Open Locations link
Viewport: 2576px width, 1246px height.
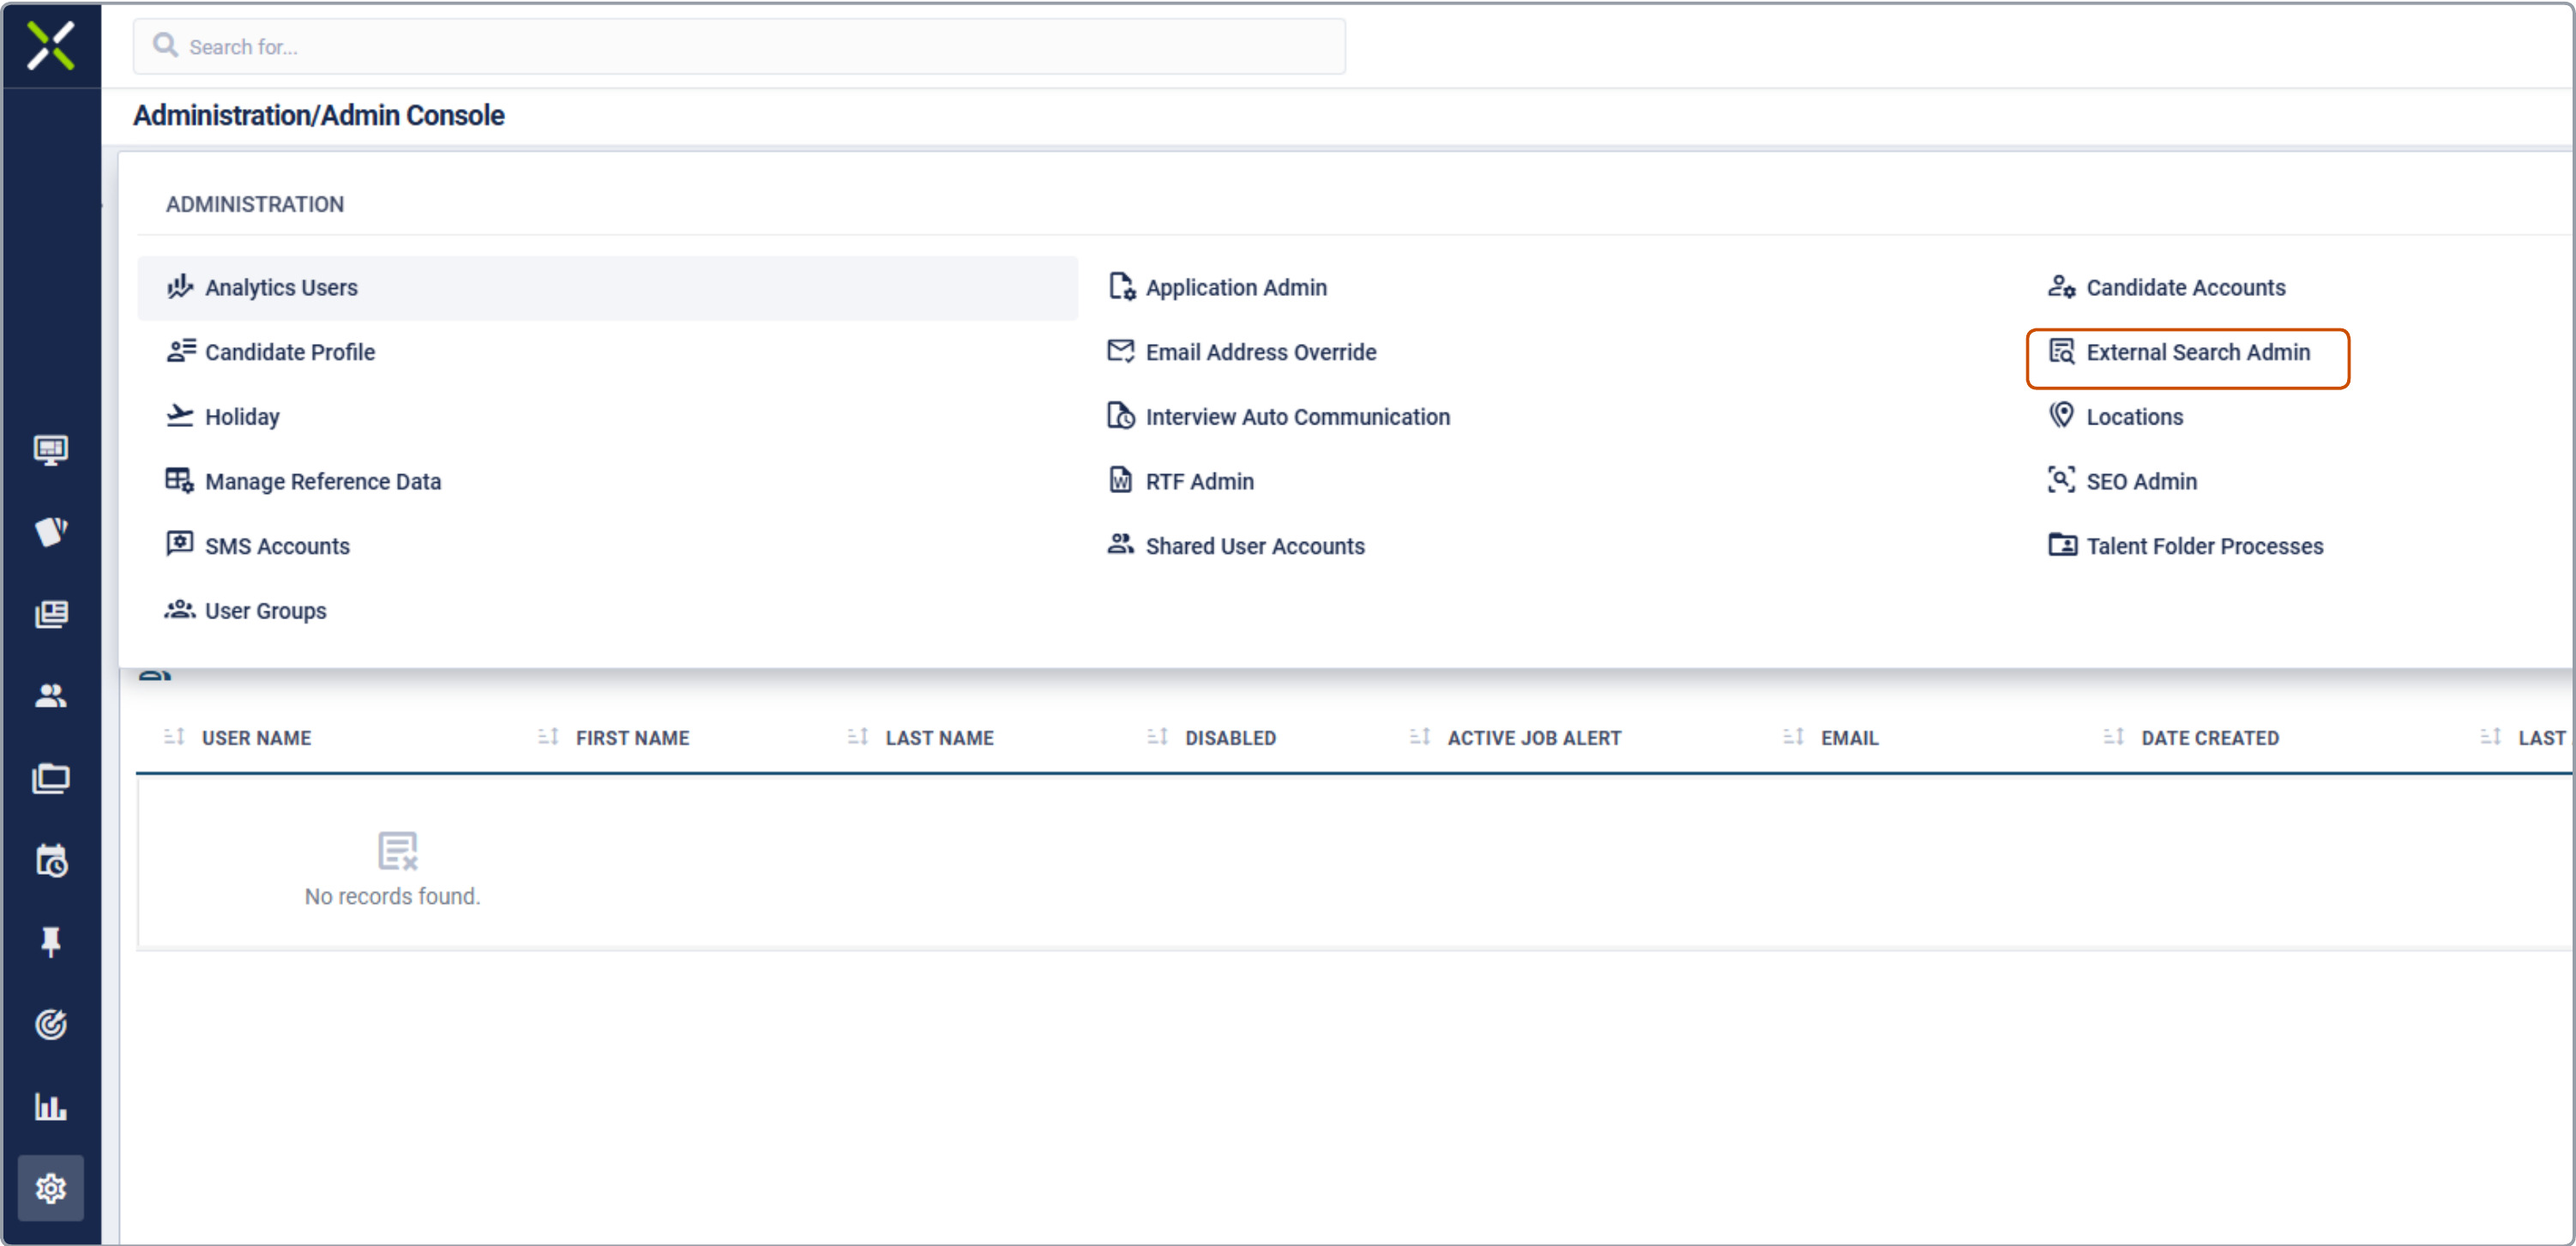click(x=2134, y=417)
